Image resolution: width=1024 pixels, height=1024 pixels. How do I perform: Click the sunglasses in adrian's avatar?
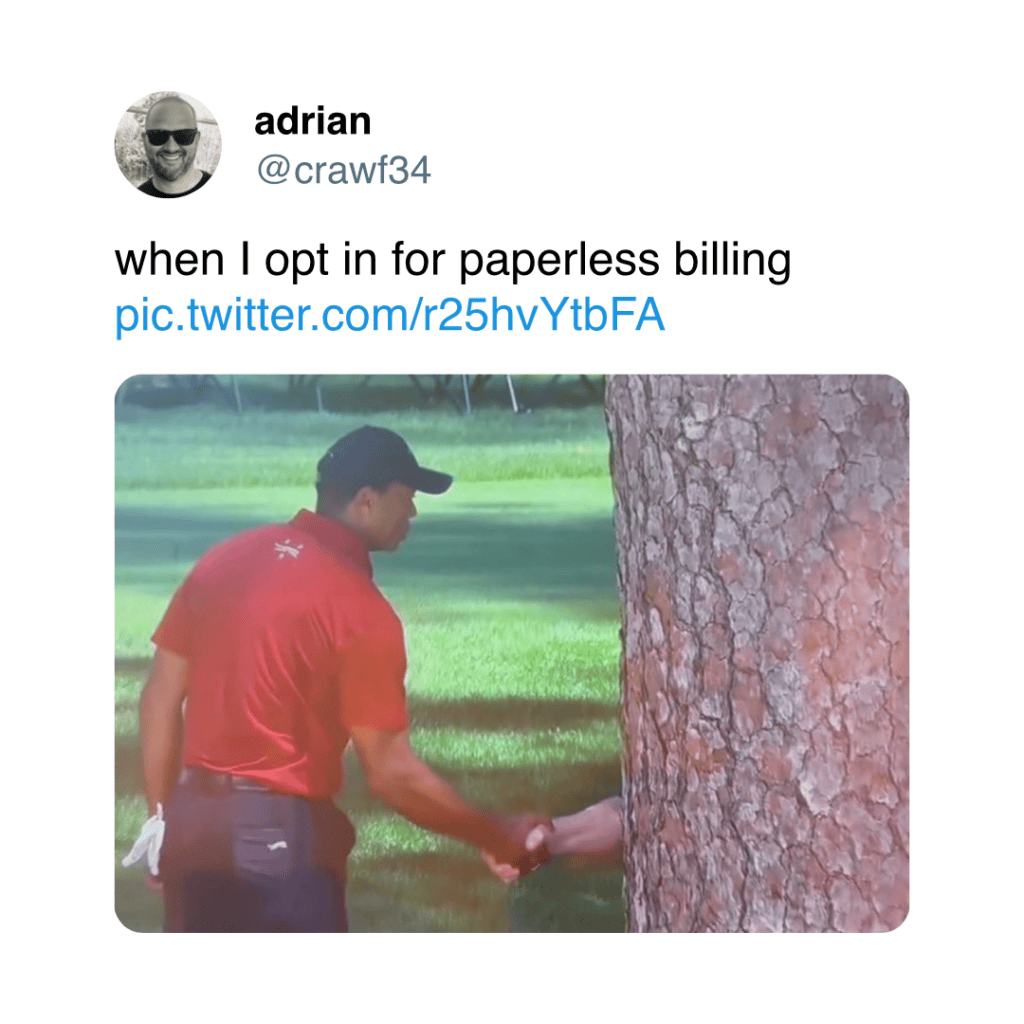coord(170,137)
